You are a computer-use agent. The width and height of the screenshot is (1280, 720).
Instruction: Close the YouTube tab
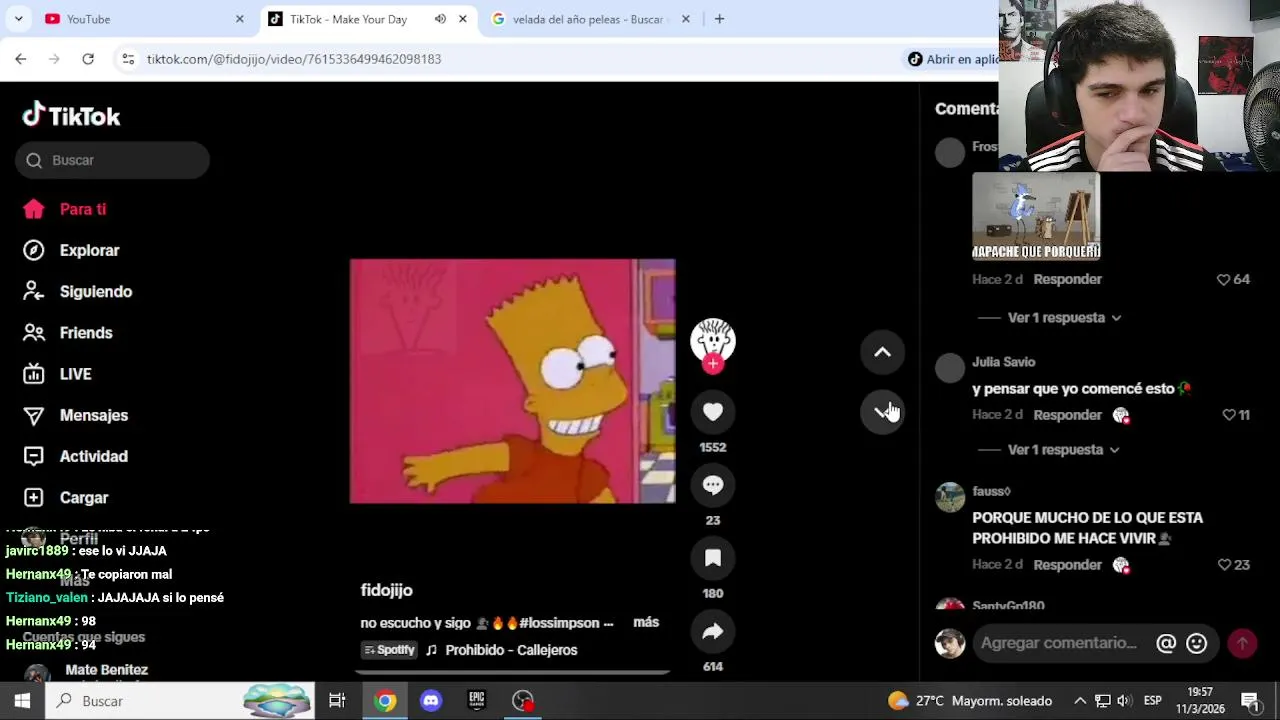pos(239,19)
